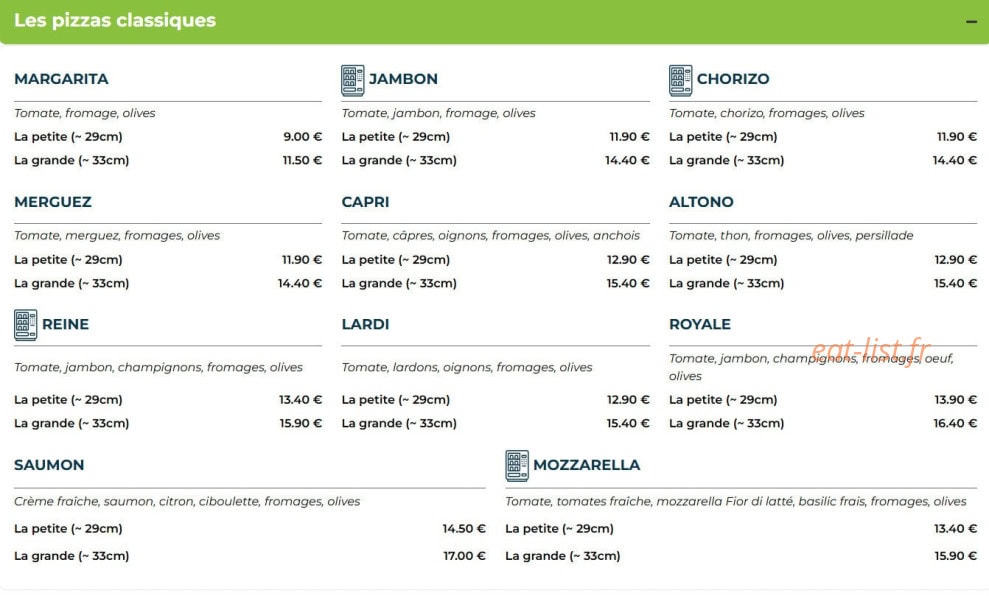Open the SAUMON pizza heading

coord(49,465)
